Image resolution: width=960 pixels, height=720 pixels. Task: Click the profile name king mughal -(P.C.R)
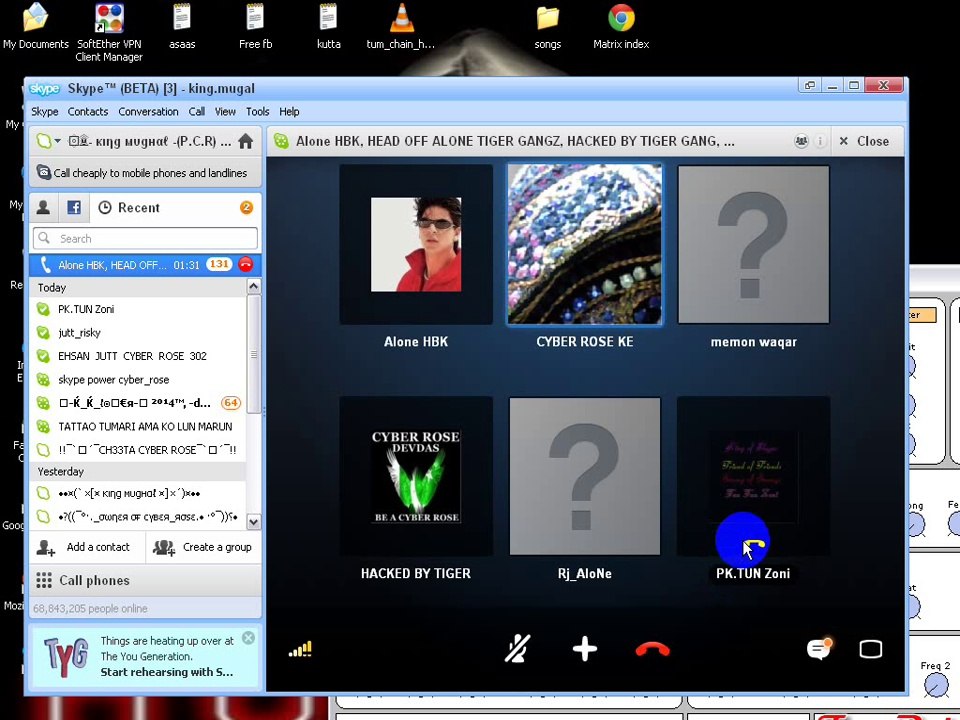click(150, 141)
